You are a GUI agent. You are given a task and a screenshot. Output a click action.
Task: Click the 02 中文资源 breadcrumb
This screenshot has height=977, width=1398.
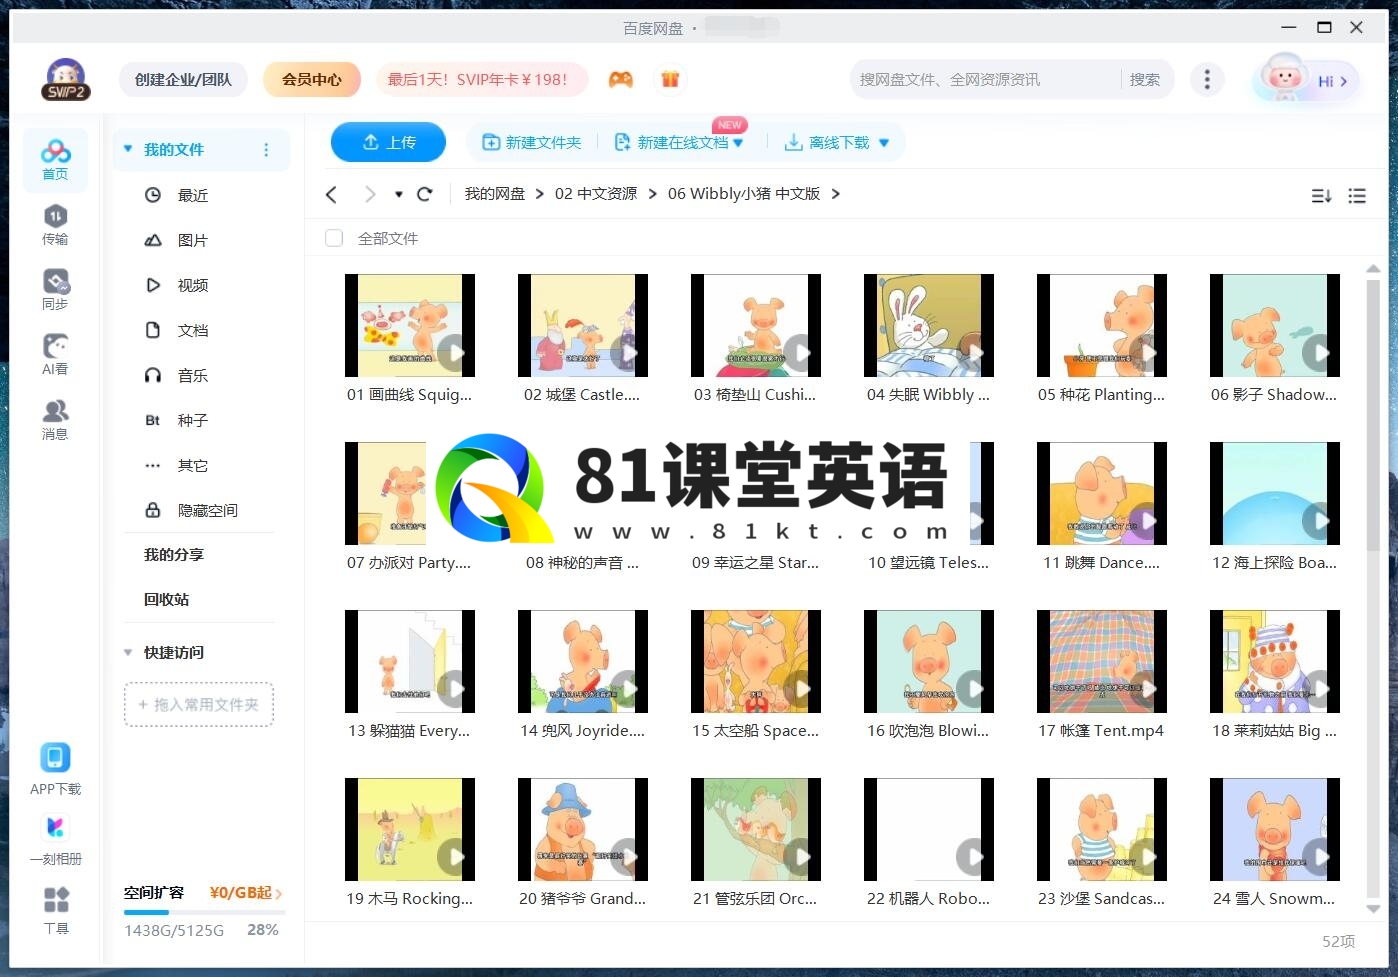(596, 194)
